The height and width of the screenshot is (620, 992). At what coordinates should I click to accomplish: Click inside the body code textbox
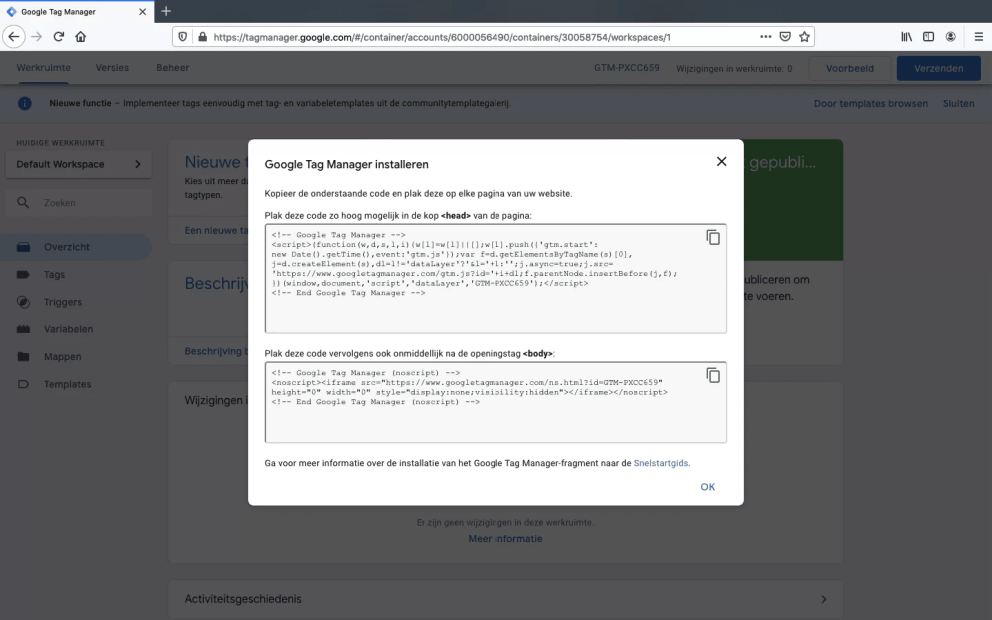click(495, 402)
